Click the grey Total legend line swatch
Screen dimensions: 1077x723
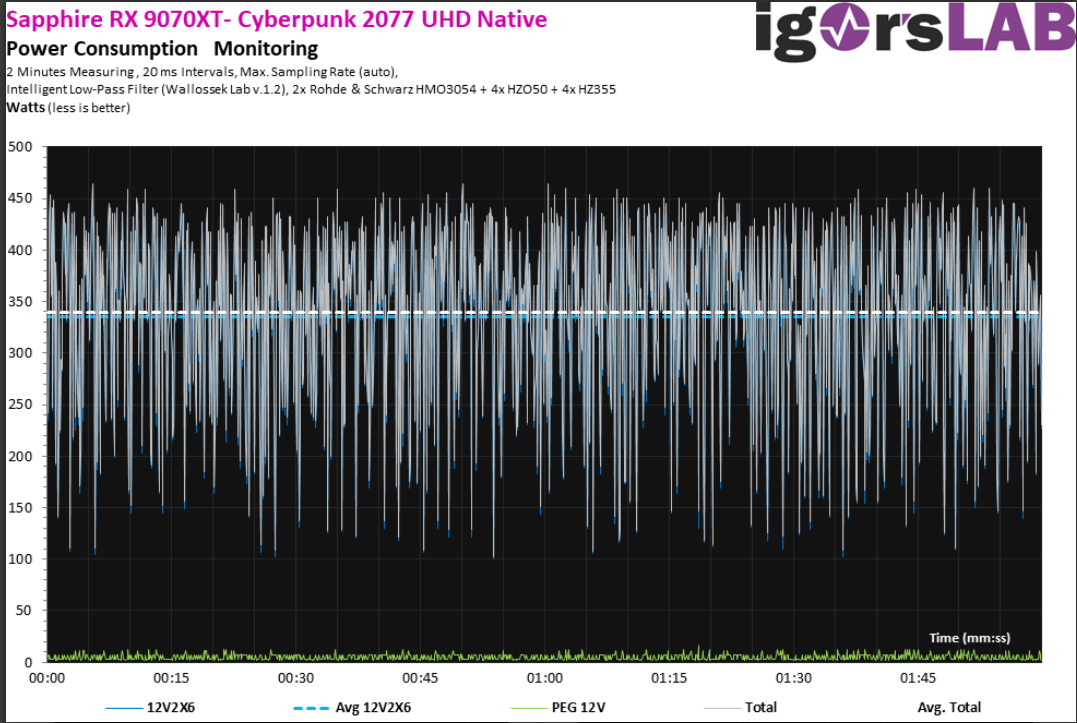722,708
